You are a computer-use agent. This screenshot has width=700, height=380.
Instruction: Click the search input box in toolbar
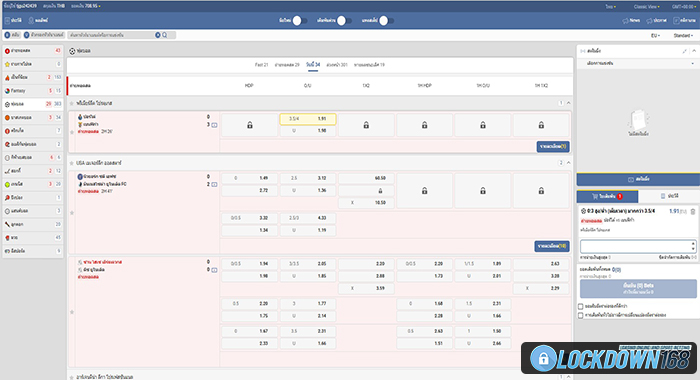point(112,35)
